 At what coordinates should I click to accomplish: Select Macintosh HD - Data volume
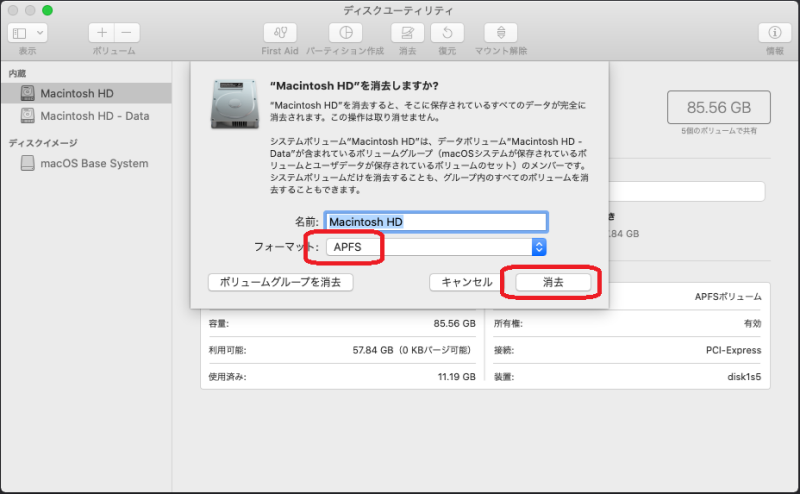86,116
